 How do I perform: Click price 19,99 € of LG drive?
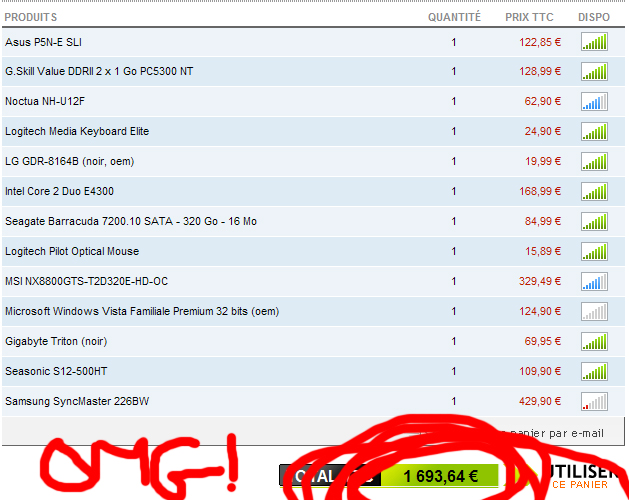[x=543, y=161]
